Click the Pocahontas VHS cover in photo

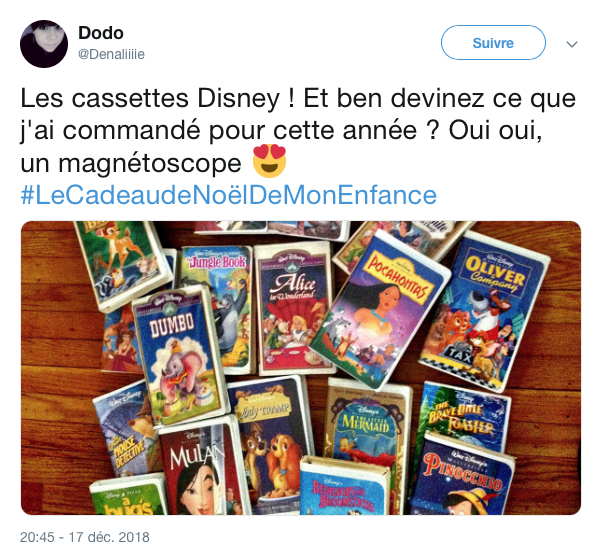tap(380, 309)
